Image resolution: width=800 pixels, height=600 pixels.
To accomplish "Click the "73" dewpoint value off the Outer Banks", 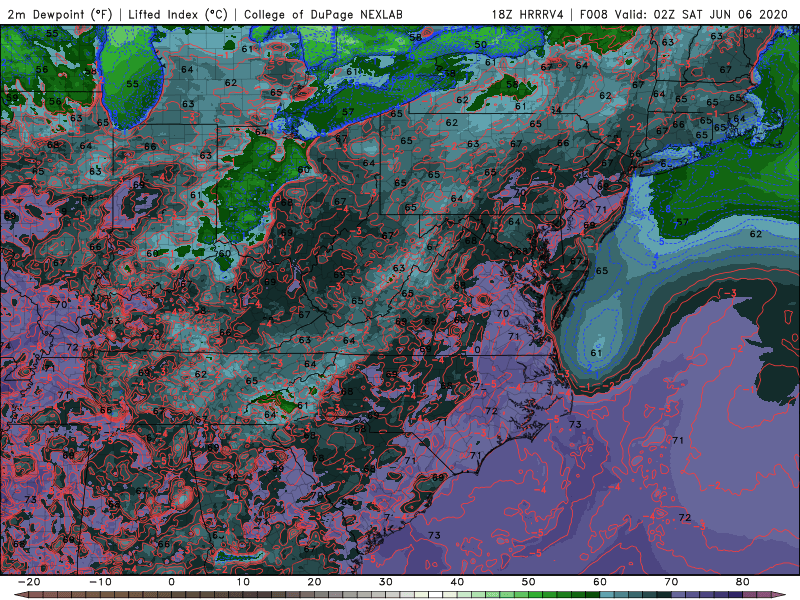I will tap(575, 424).
